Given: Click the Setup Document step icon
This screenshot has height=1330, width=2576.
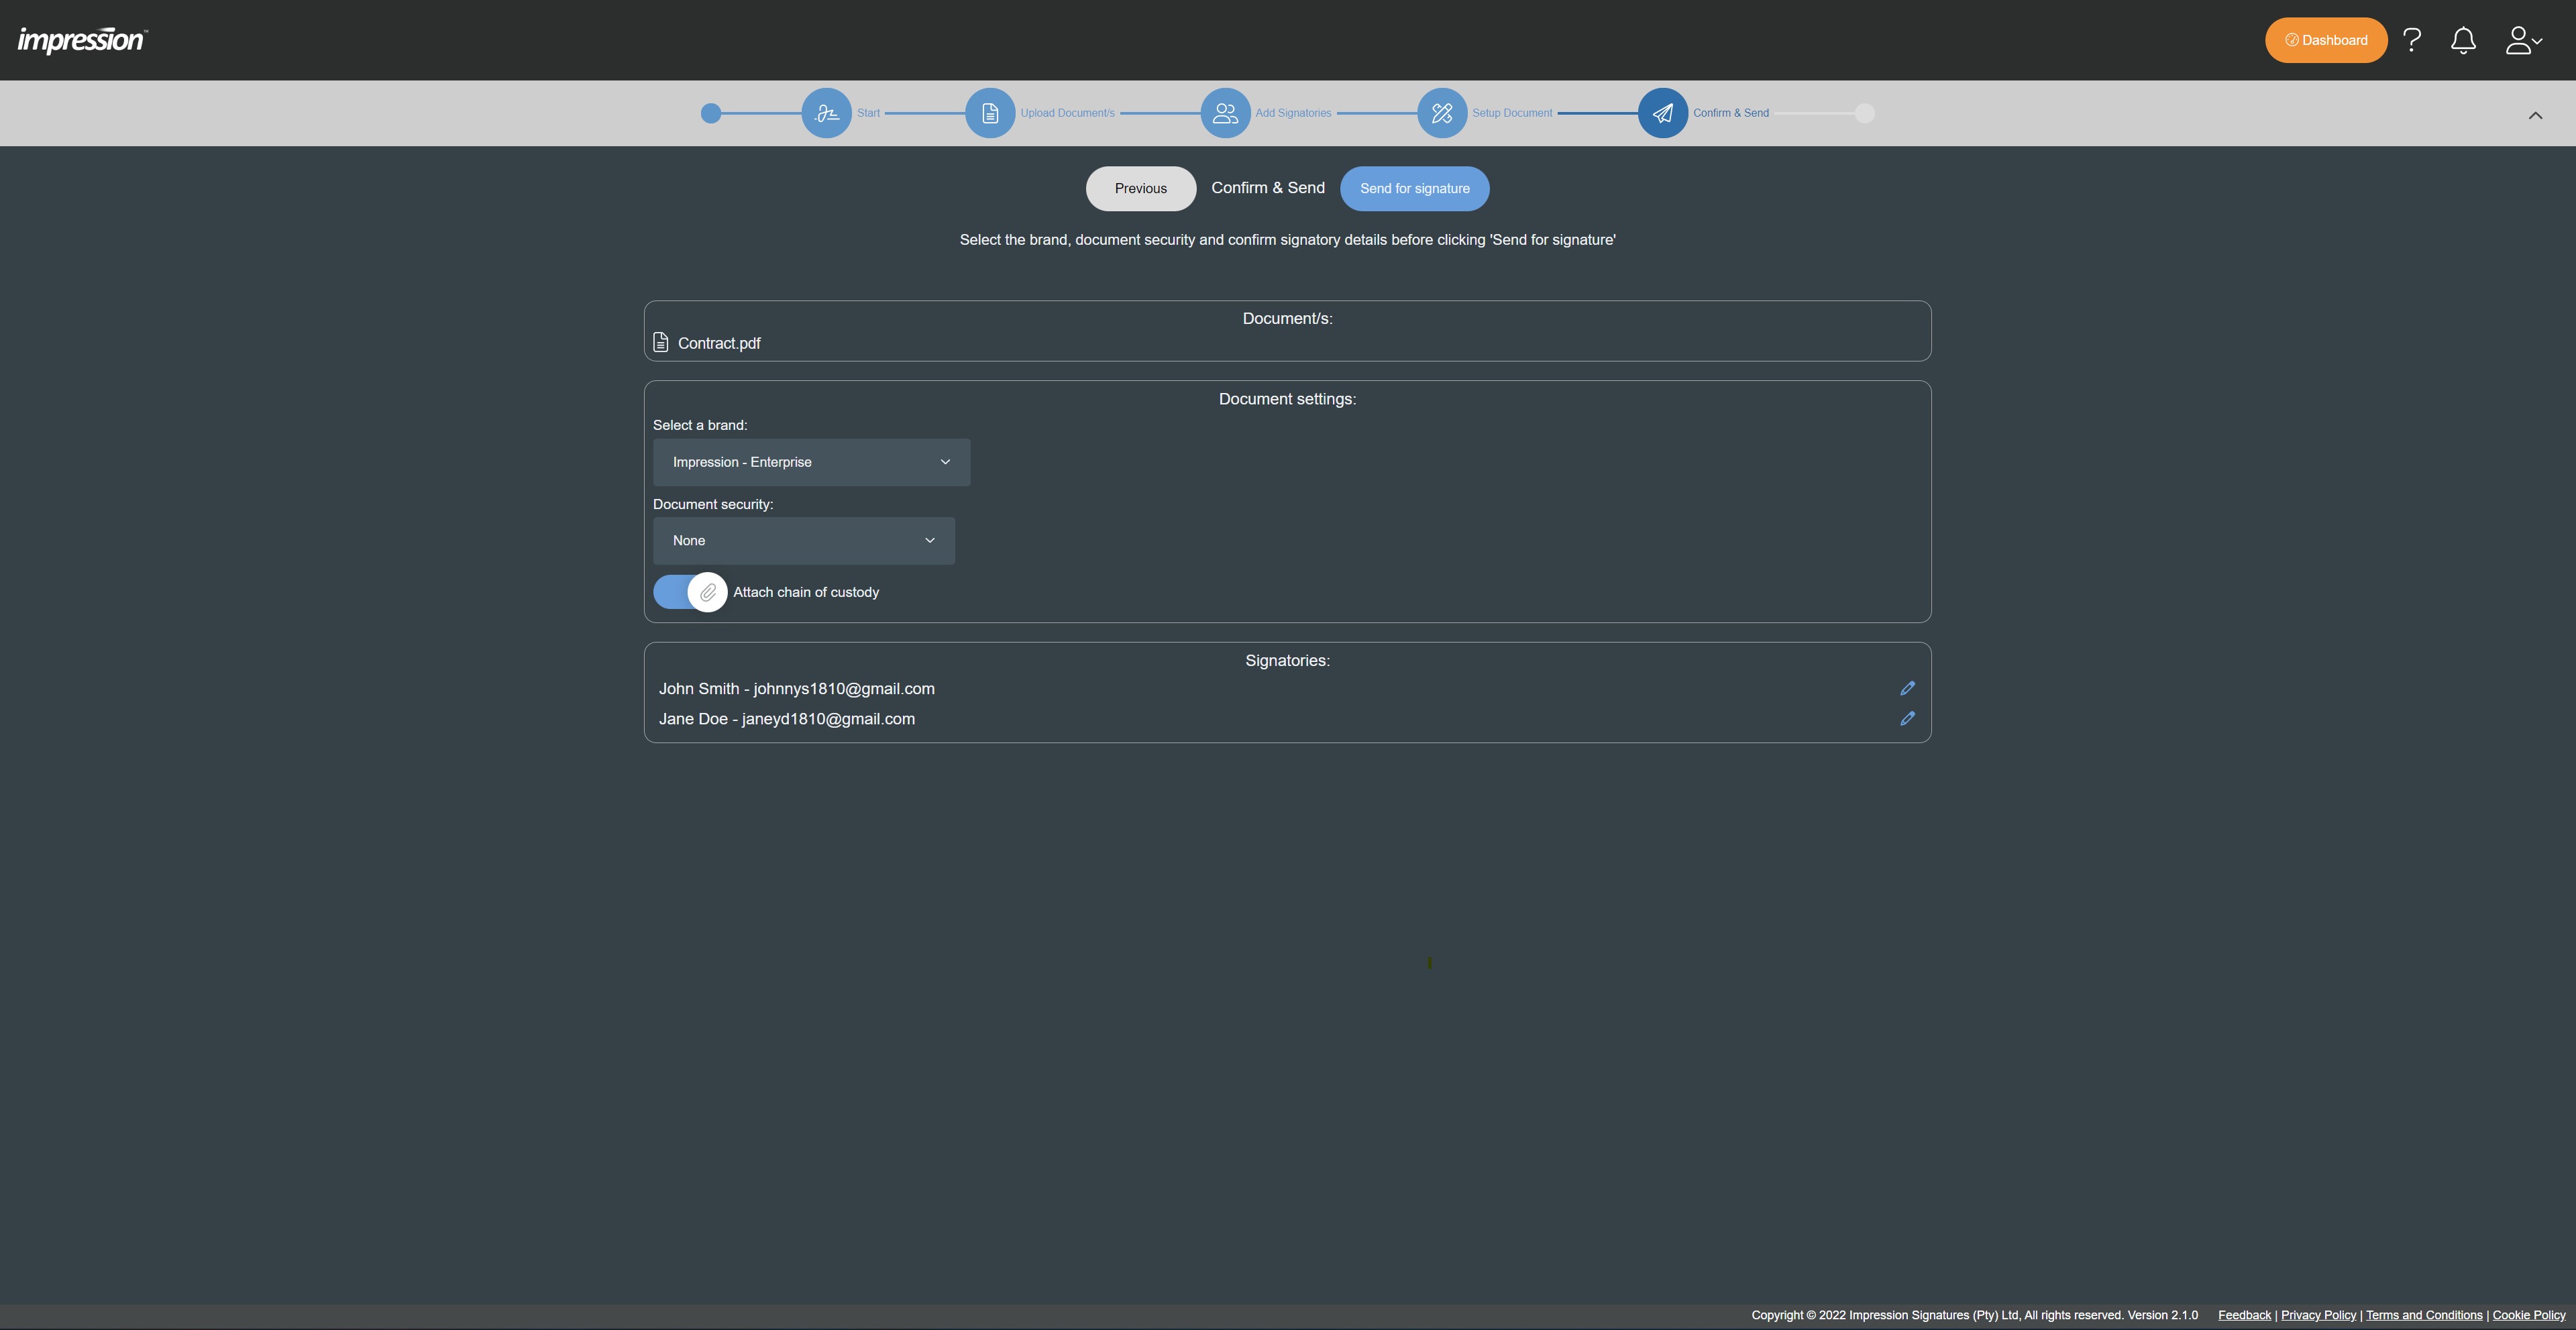Looking at the screenshot, I should (x=1441, y=113).
